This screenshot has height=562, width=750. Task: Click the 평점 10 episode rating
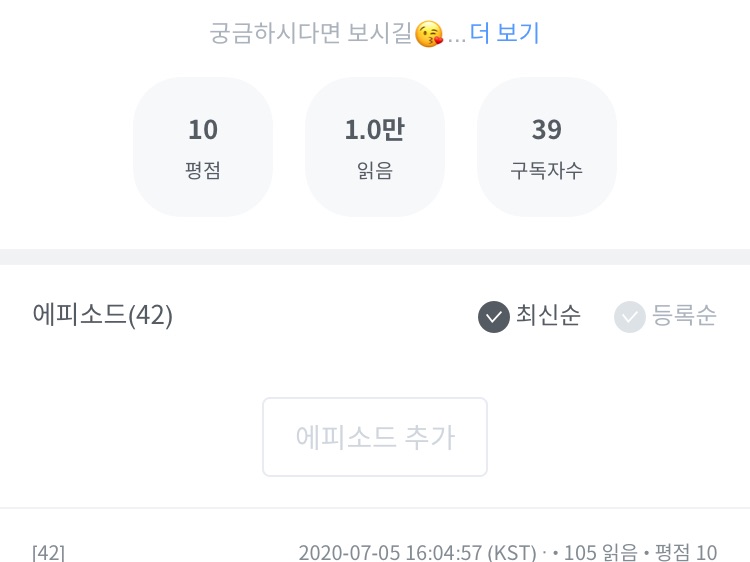coord(686,553)
